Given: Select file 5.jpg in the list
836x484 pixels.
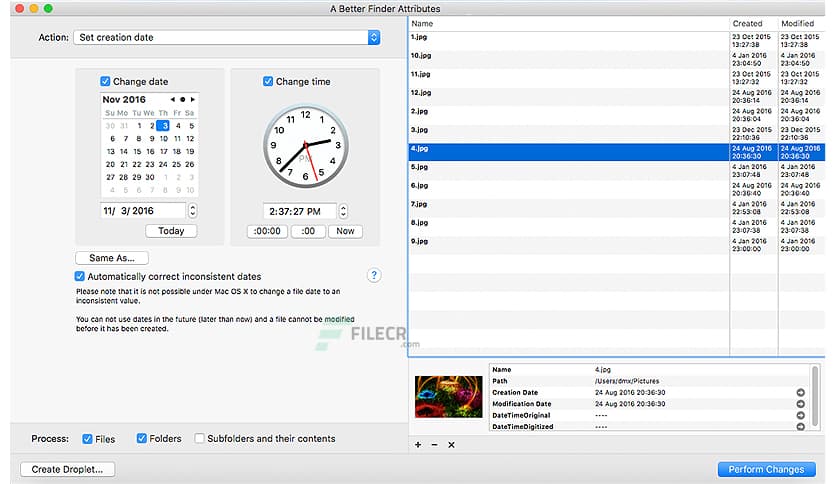Looking at the screenshot, I should pyautogui.click(x=617, y=171).
